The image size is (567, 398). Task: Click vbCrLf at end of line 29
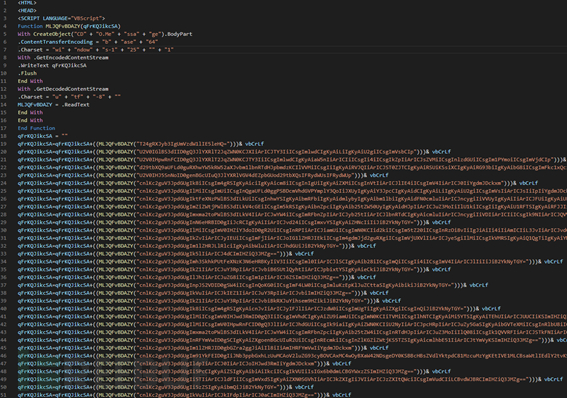point(442,222)
